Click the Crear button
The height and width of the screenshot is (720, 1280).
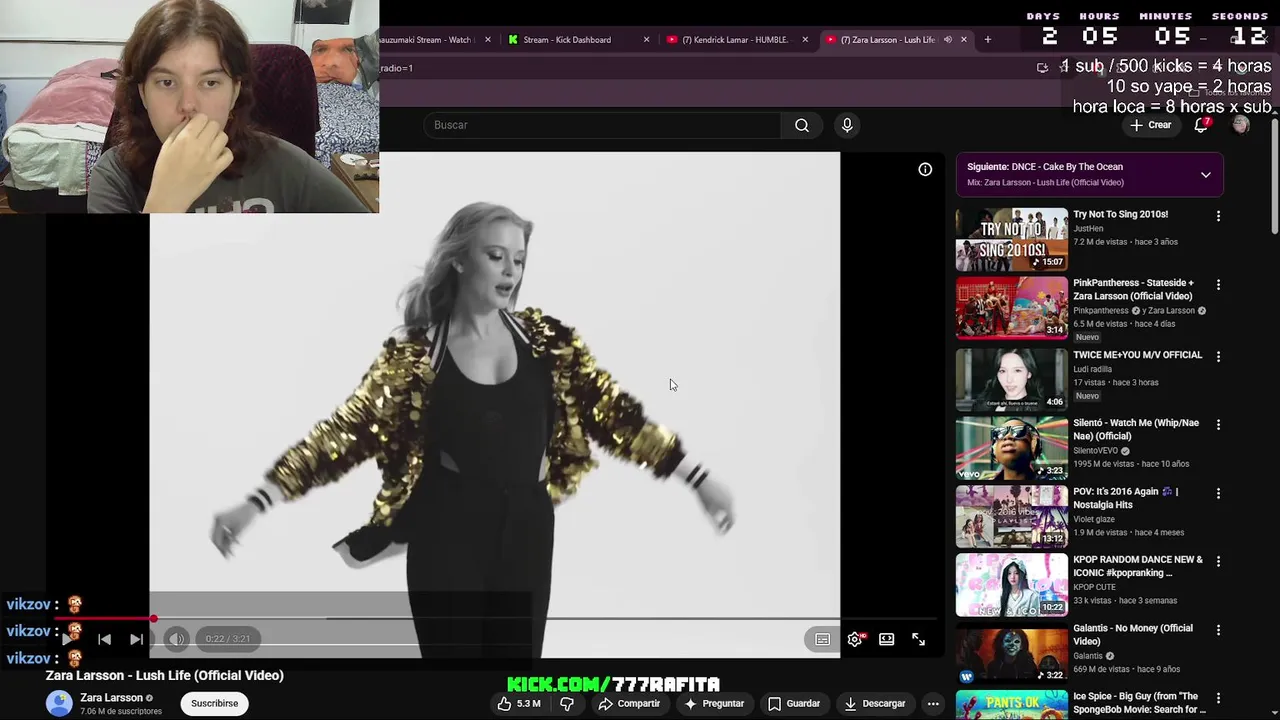point(1150,125)
